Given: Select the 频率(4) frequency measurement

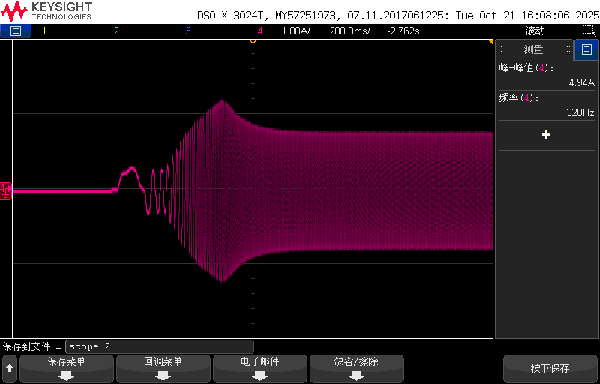Looking at the screenshot, I should click(x=546, y=106).
